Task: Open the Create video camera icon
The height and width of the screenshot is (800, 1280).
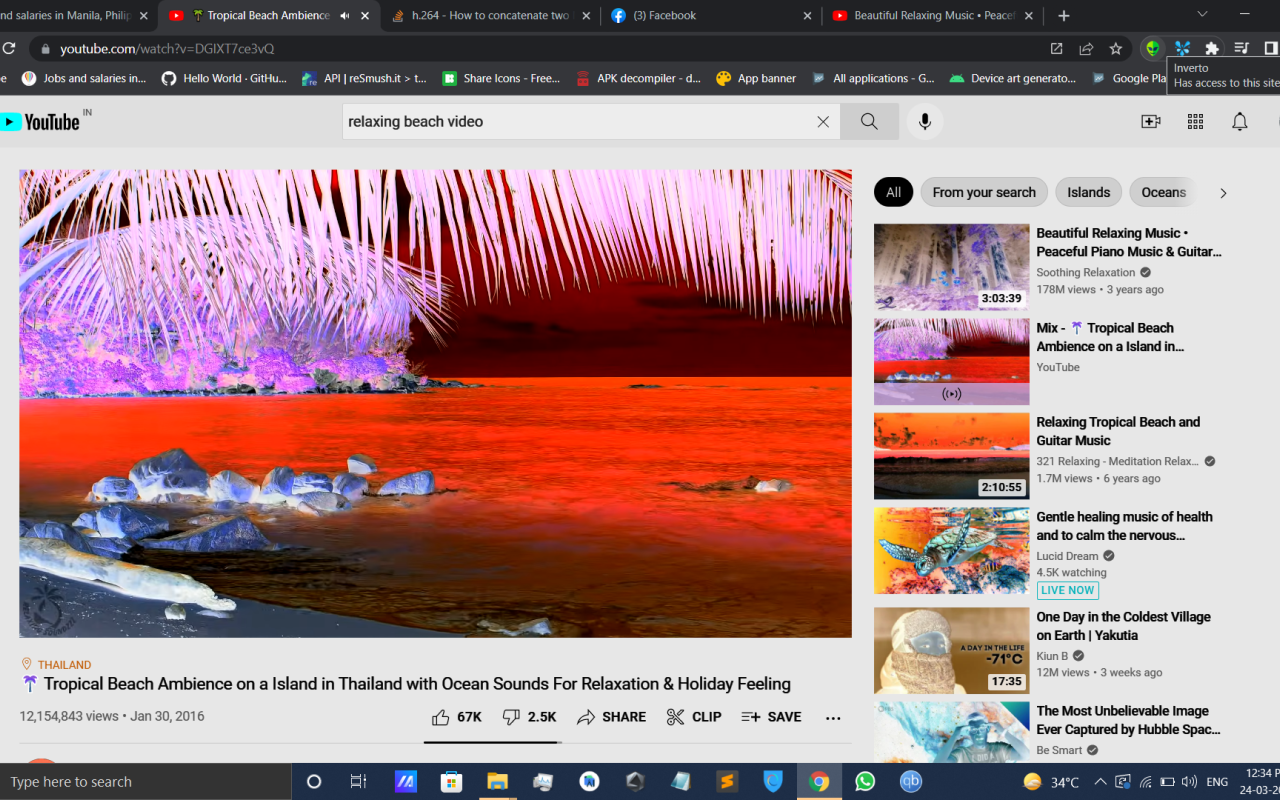Action: 1150,121
